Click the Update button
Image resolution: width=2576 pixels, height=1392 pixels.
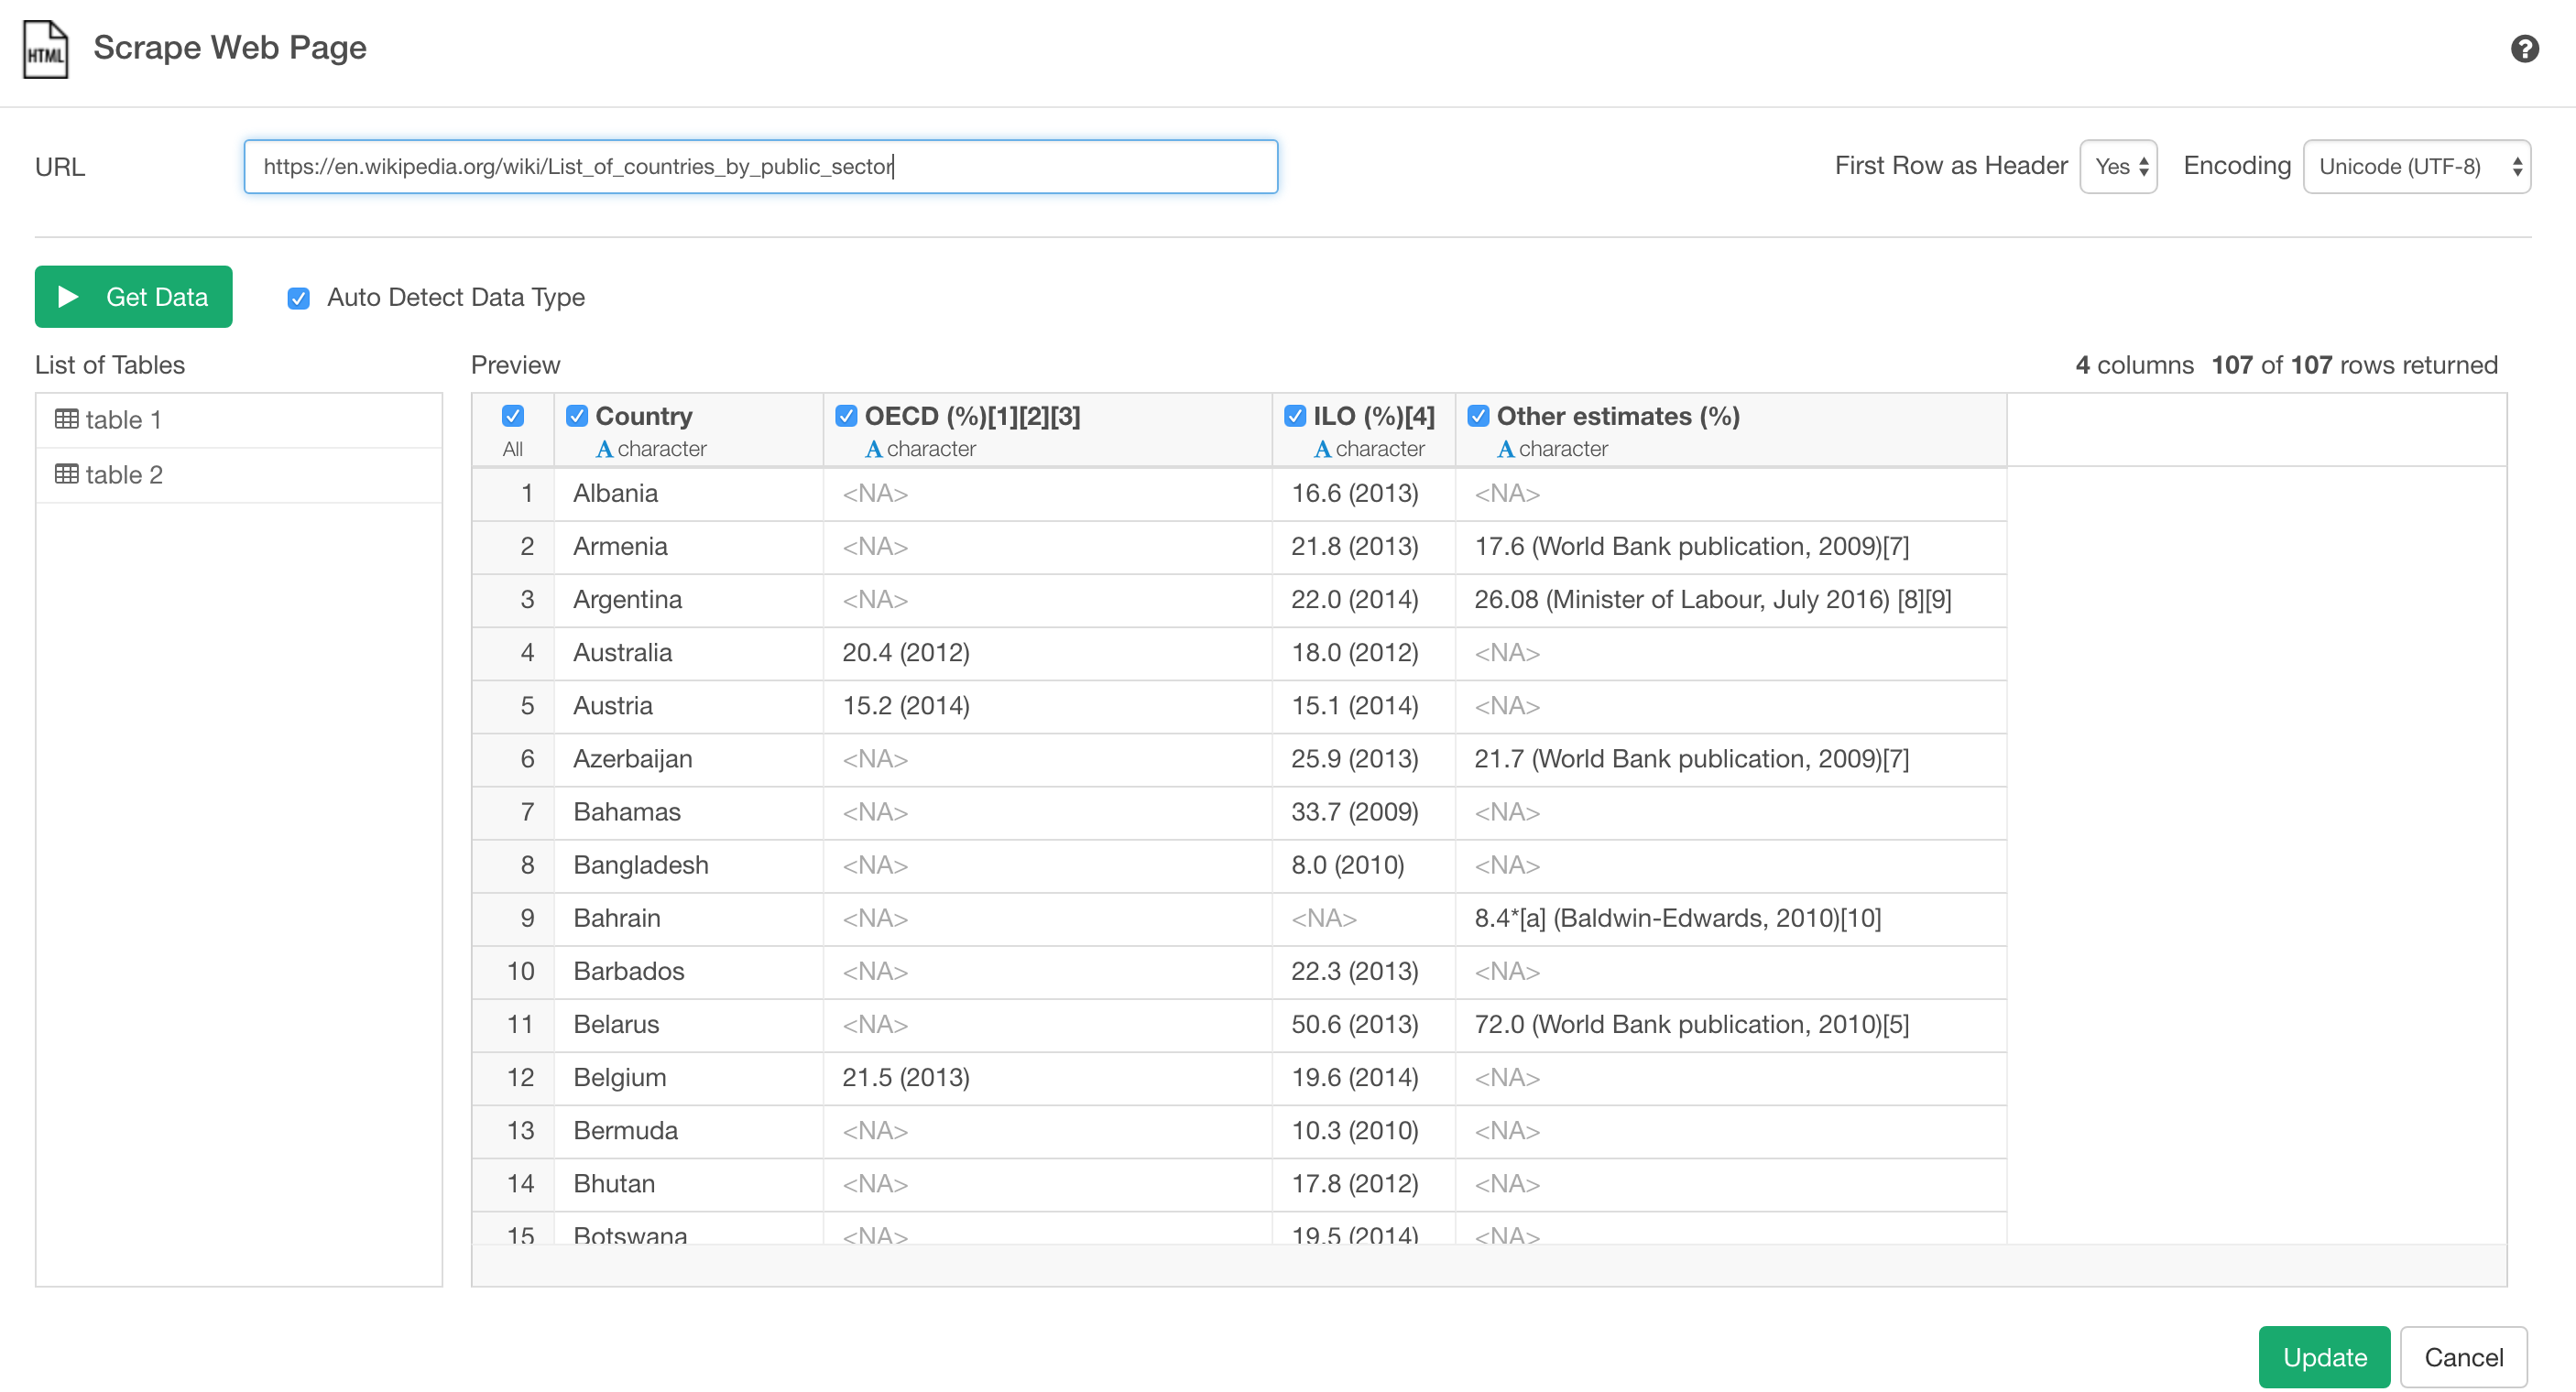[x=2324, y=1357]
